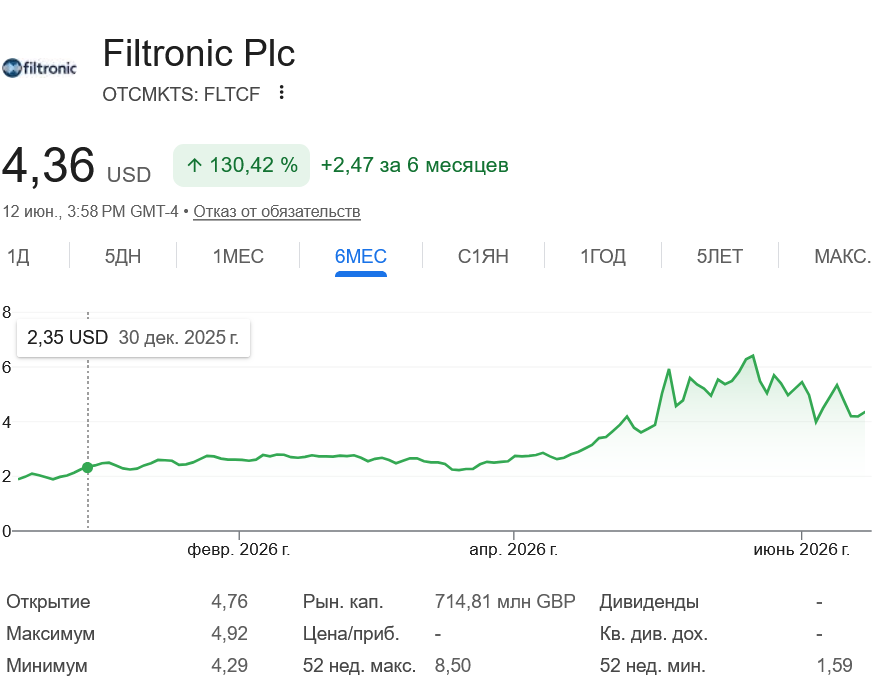
Task: Select the 1Д time range tab
Action: click(18, 256)
